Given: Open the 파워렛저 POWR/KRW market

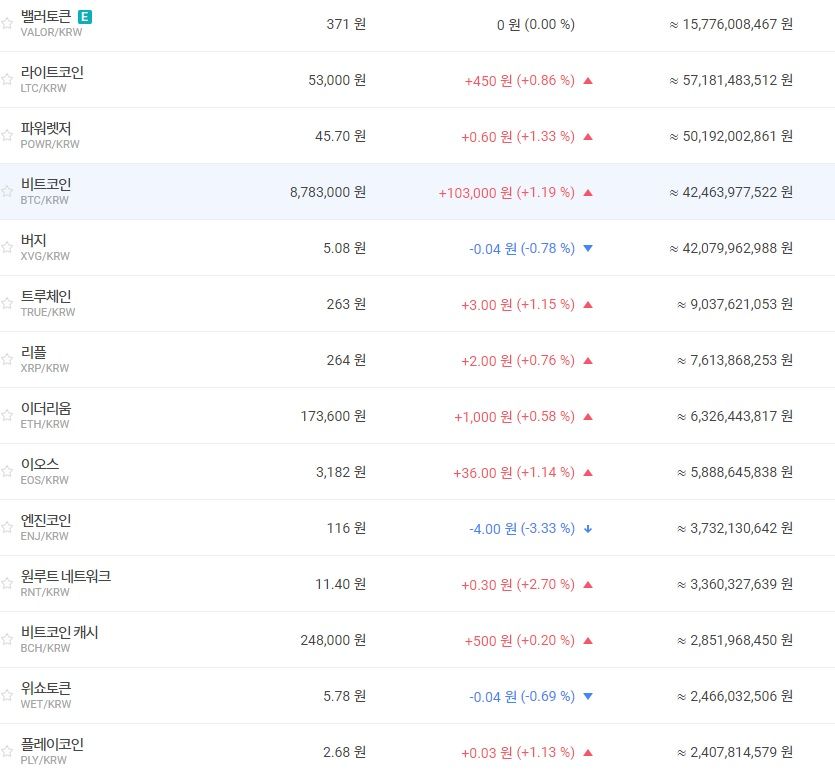Looking at the screenshot, I should [46, 129].
